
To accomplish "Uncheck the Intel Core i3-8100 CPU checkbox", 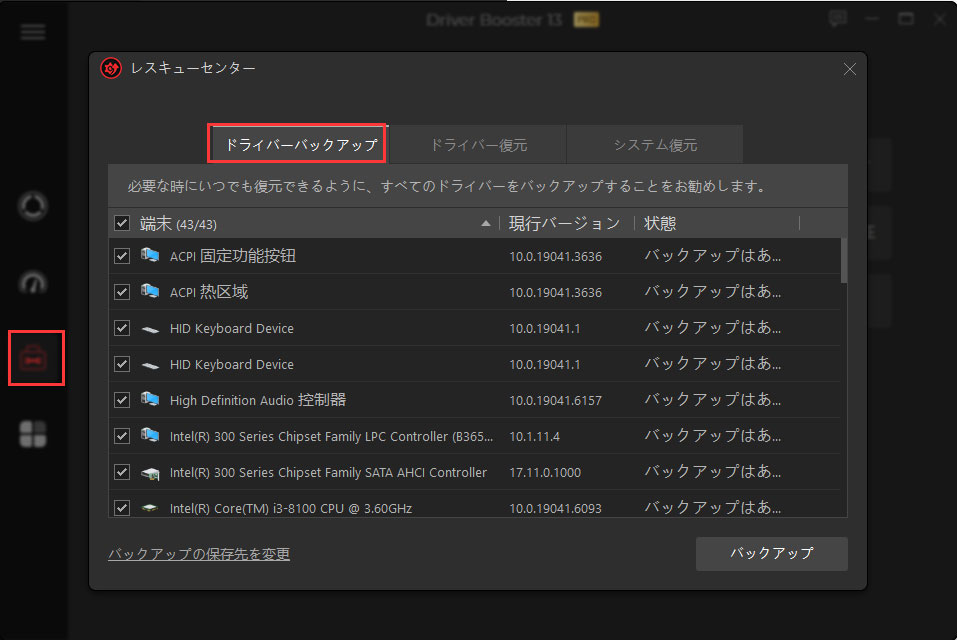I will tap(122, 508).
